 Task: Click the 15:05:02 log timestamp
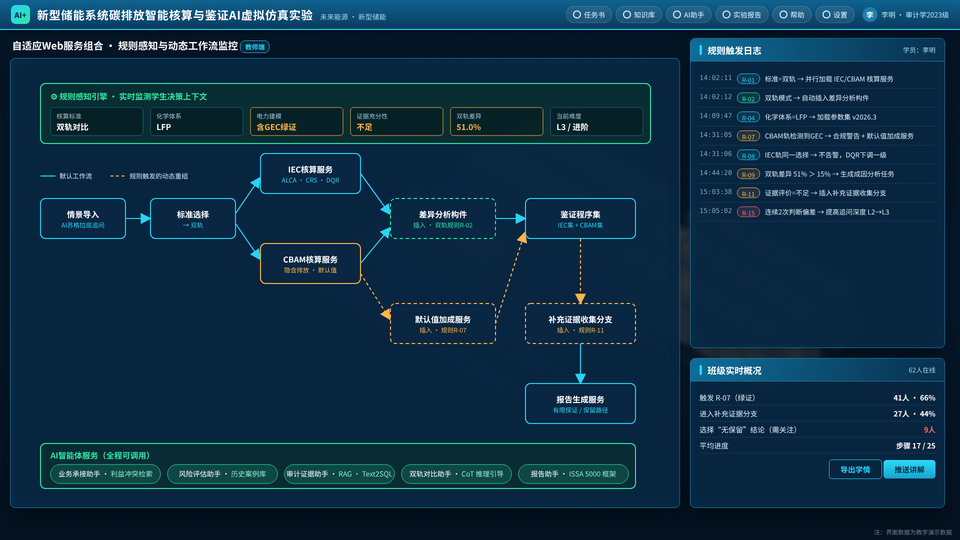click(x=715, y=211)
